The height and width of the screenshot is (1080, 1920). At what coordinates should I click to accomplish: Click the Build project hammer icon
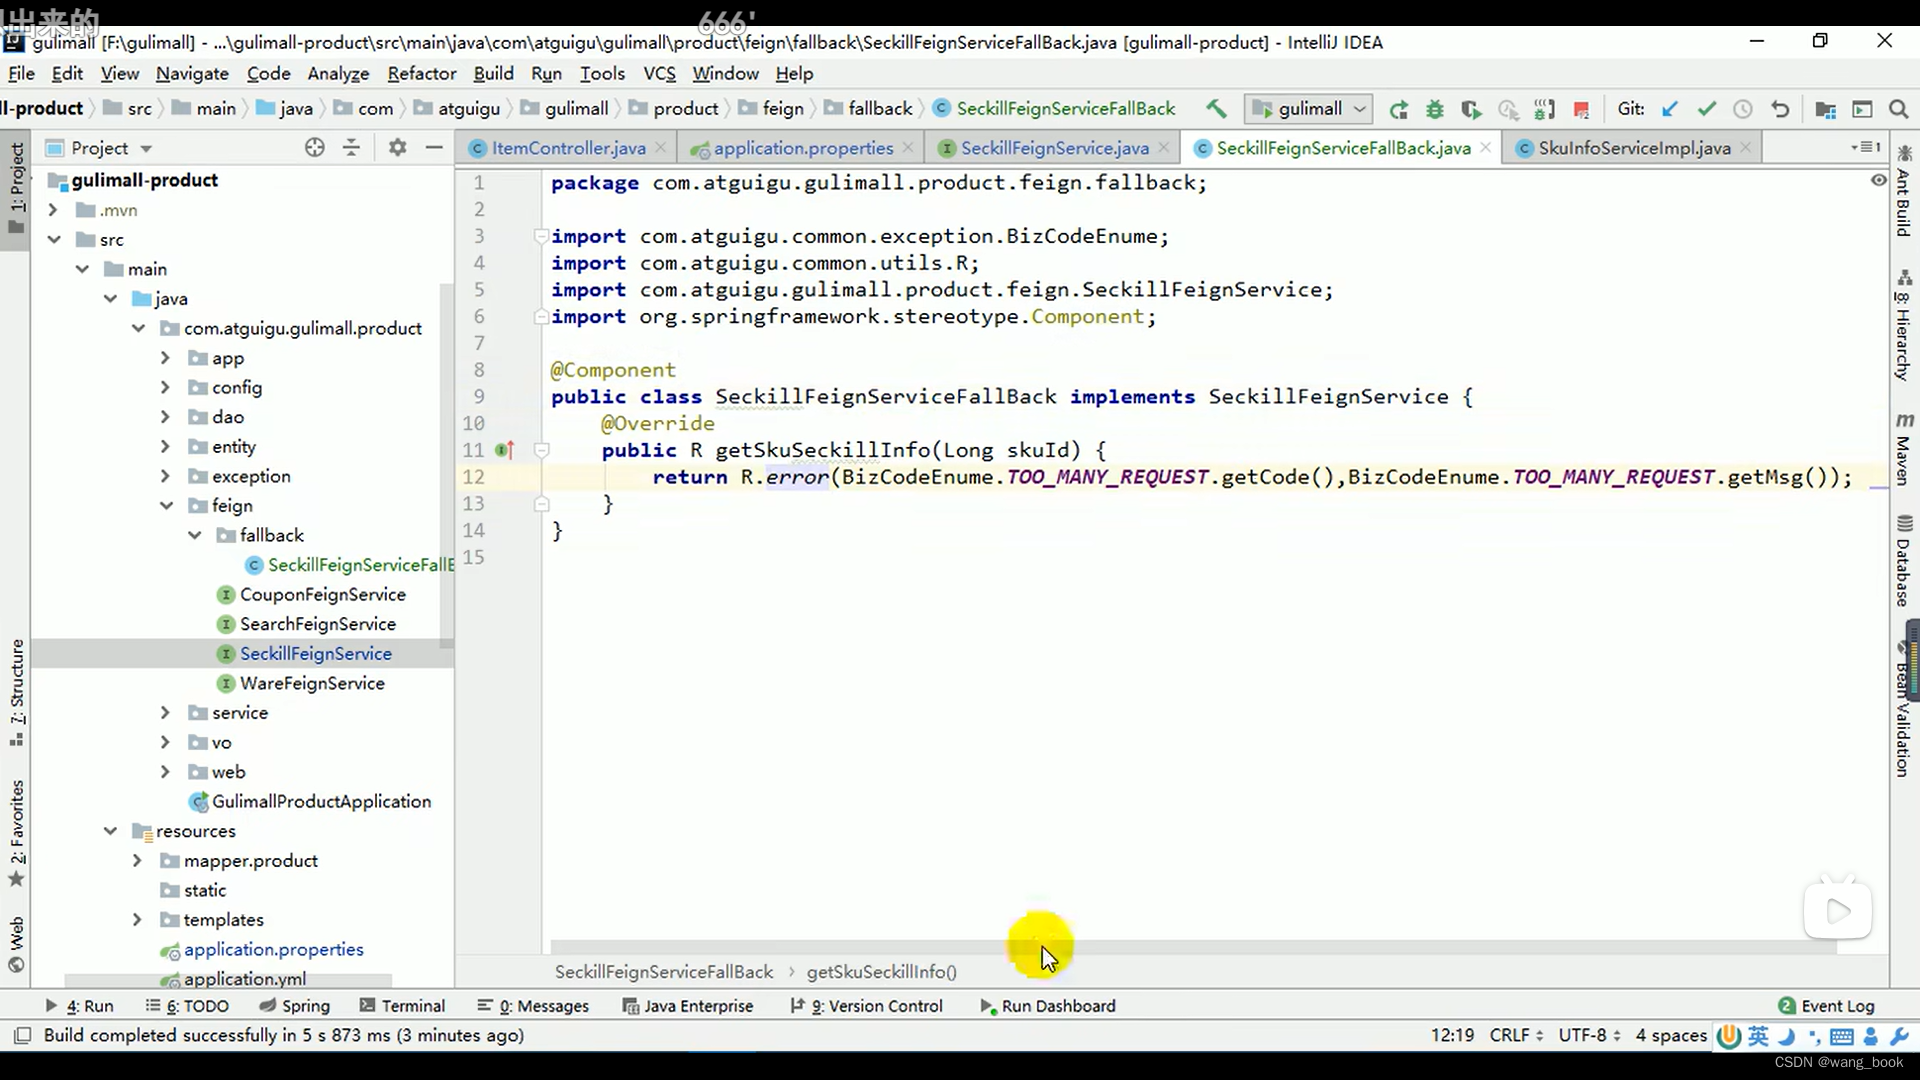[1216, 109]
